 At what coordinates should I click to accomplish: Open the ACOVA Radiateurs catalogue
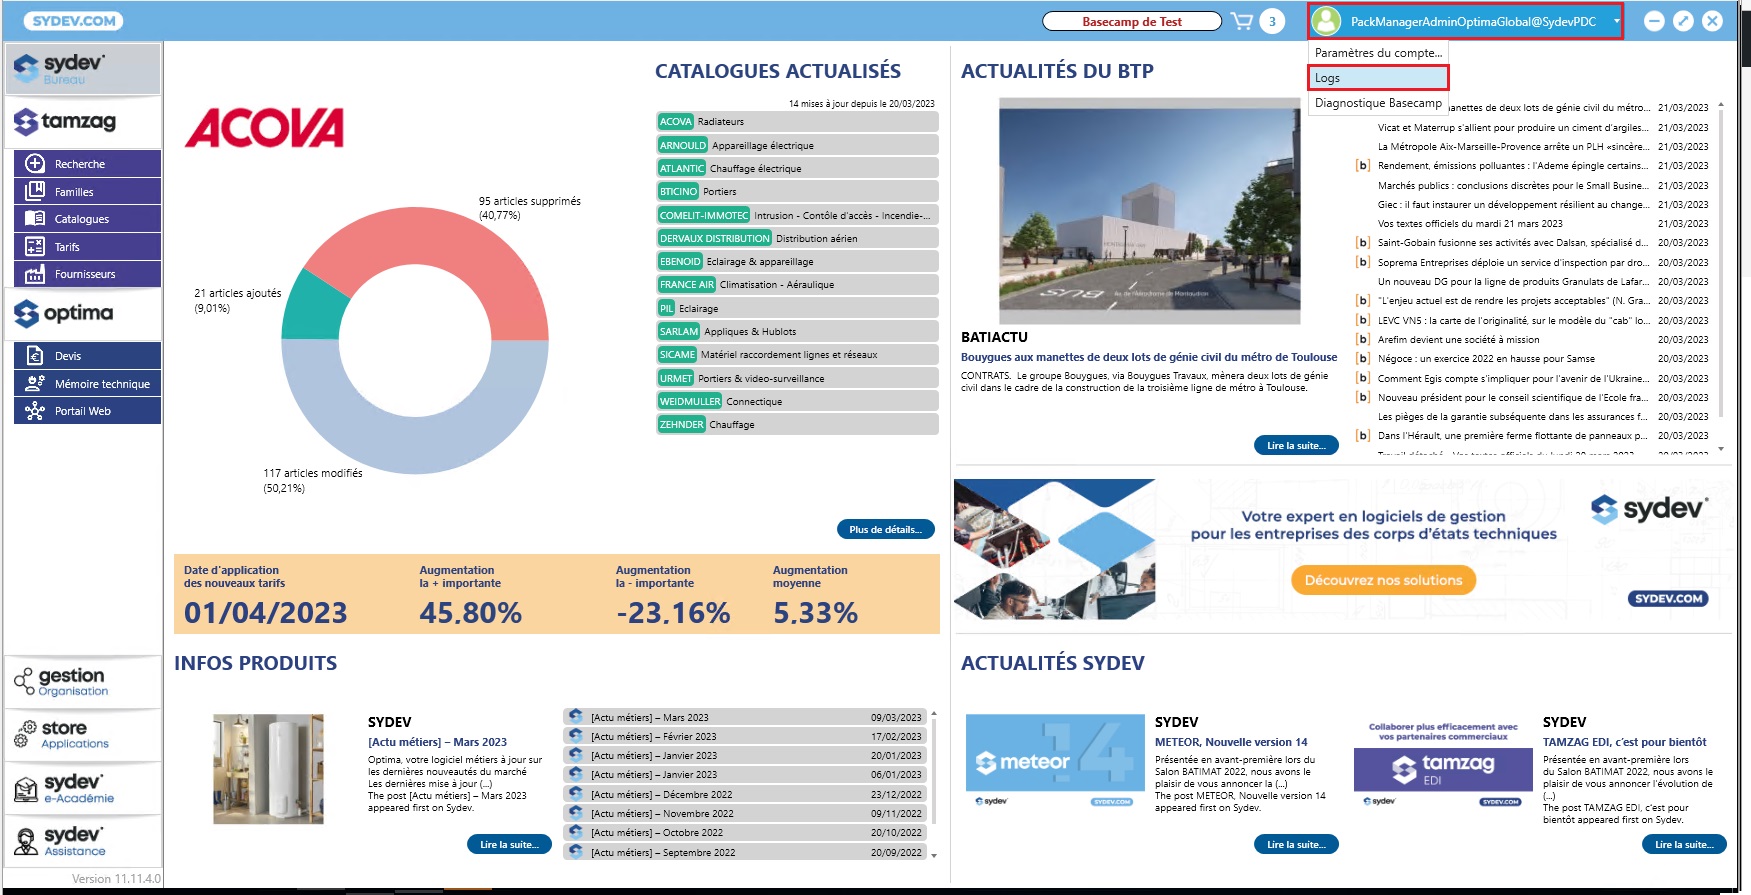(797, 122)
